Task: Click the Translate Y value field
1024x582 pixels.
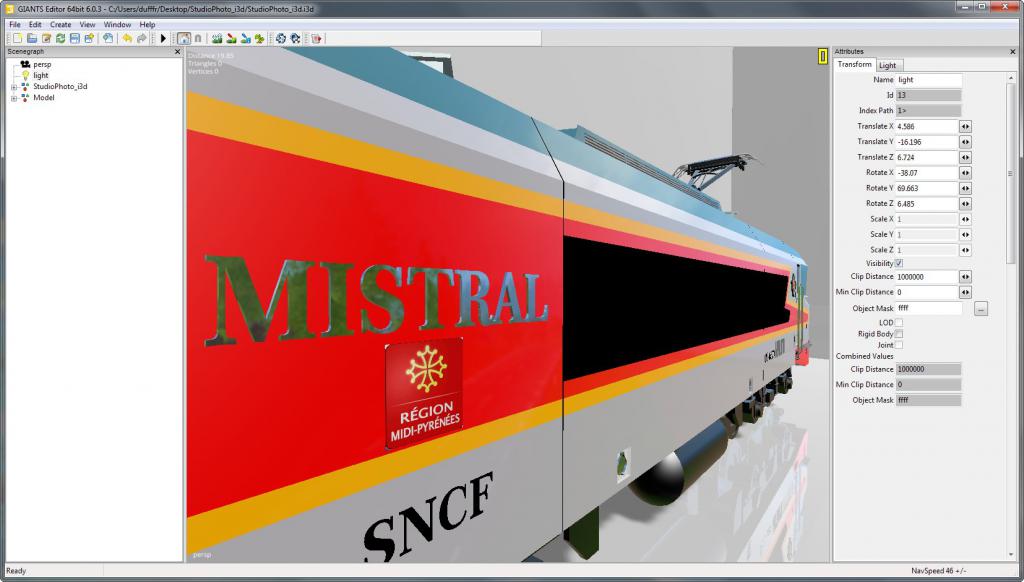Action: coord(927,142)
